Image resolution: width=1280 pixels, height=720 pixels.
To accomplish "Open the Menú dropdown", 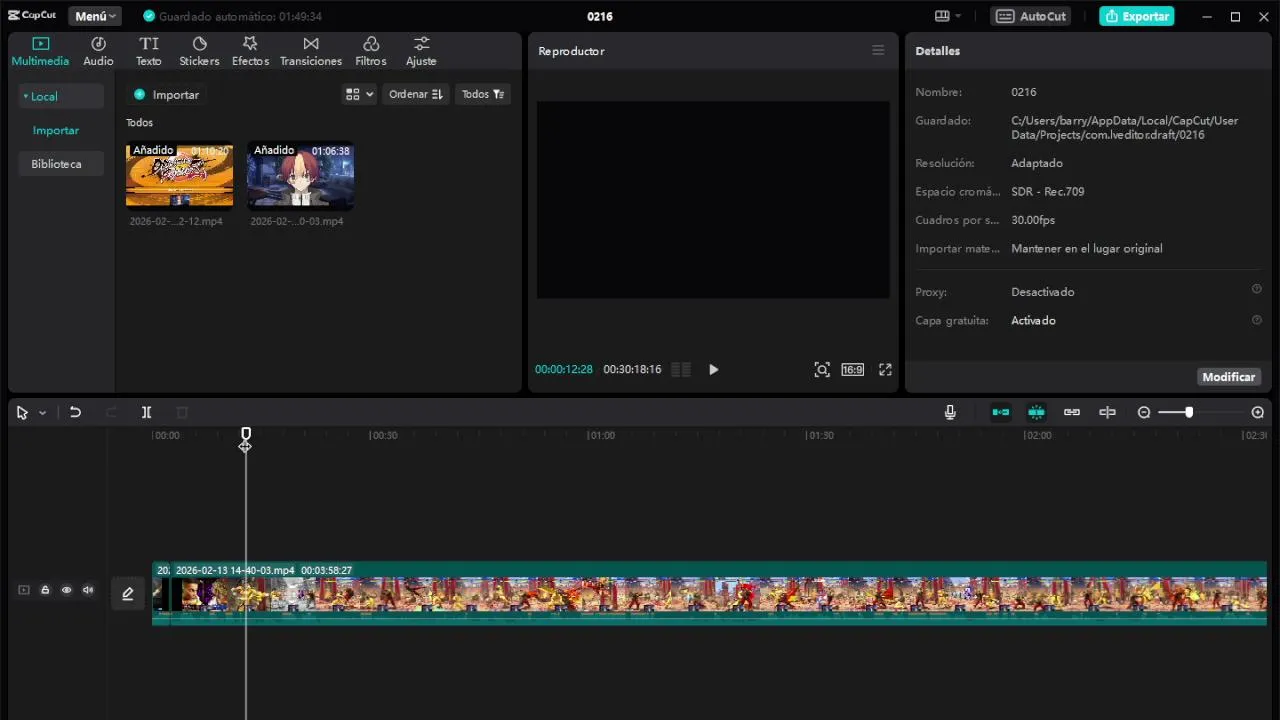I will tap(95, 16).
